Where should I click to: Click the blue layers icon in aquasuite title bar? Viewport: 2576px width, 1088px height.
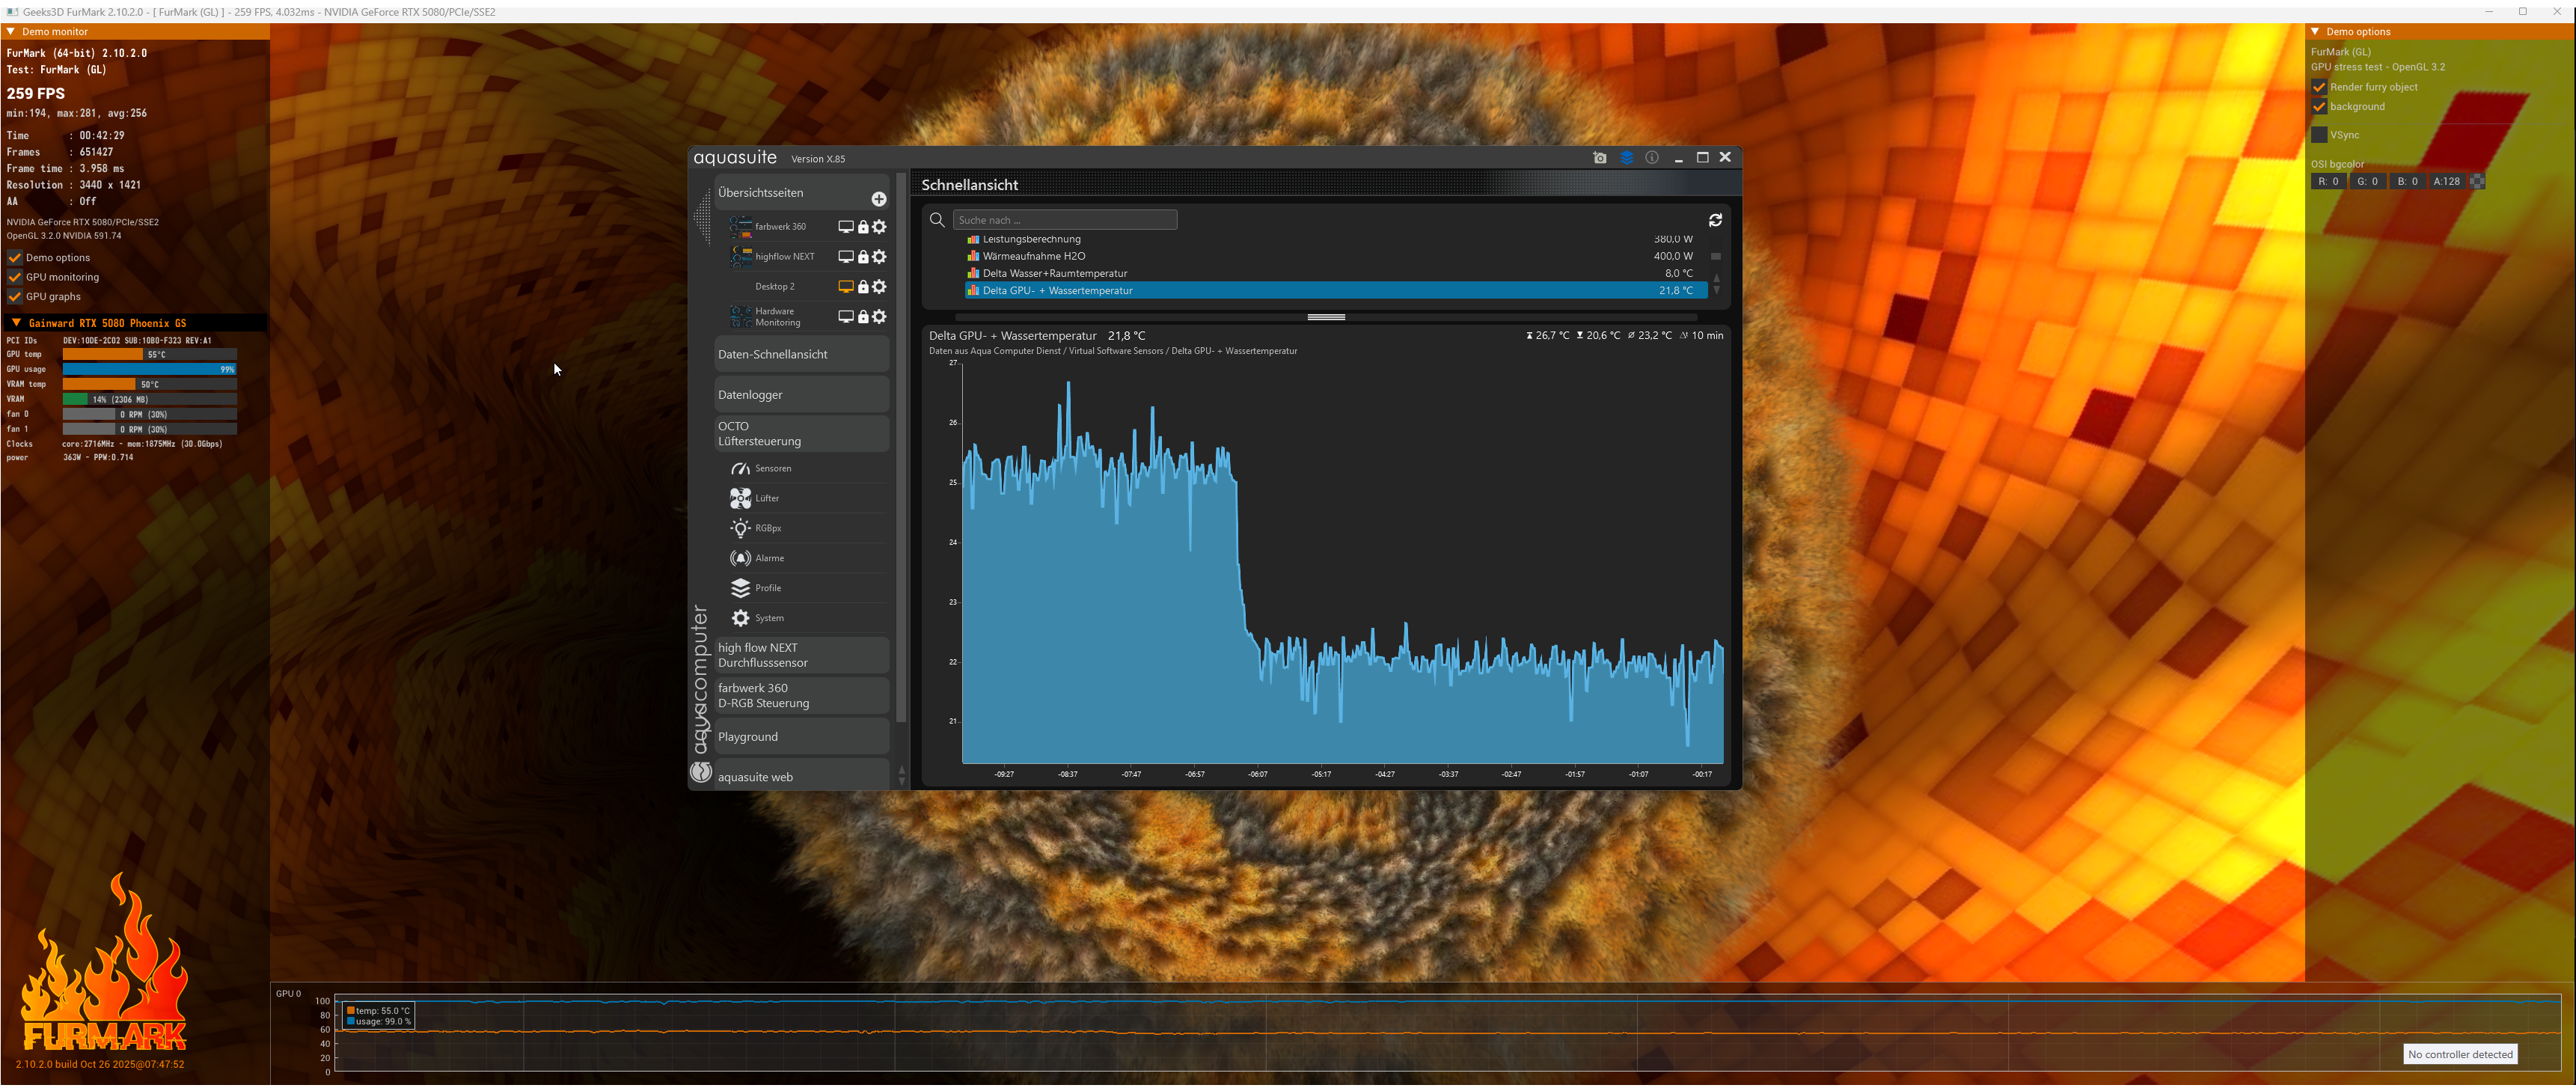(x=1627, y=158)
